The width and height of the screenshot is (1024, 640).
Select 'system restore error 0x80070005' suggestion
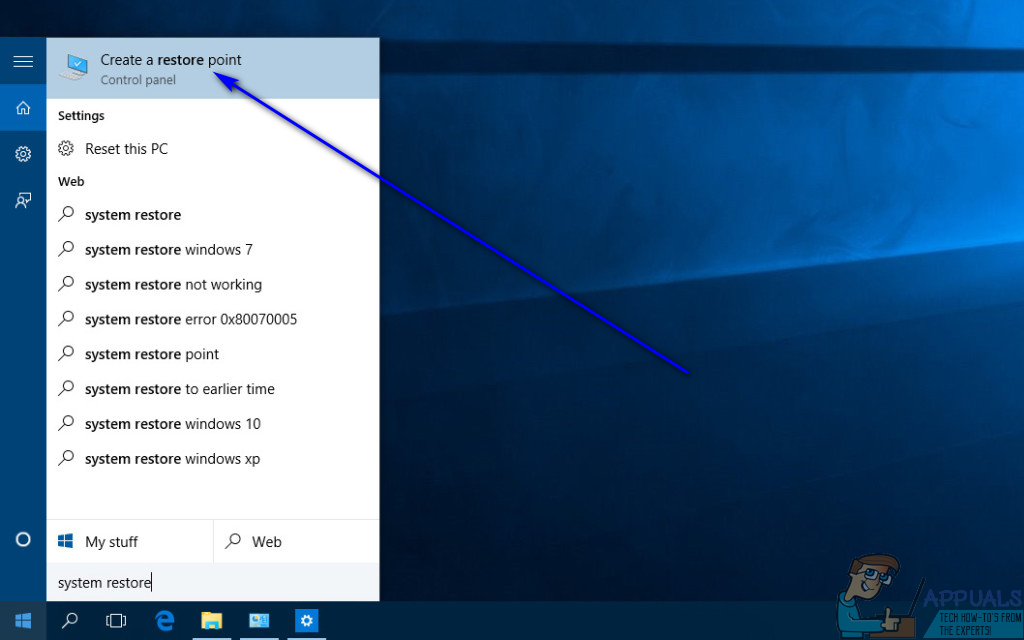coord(213,319)
